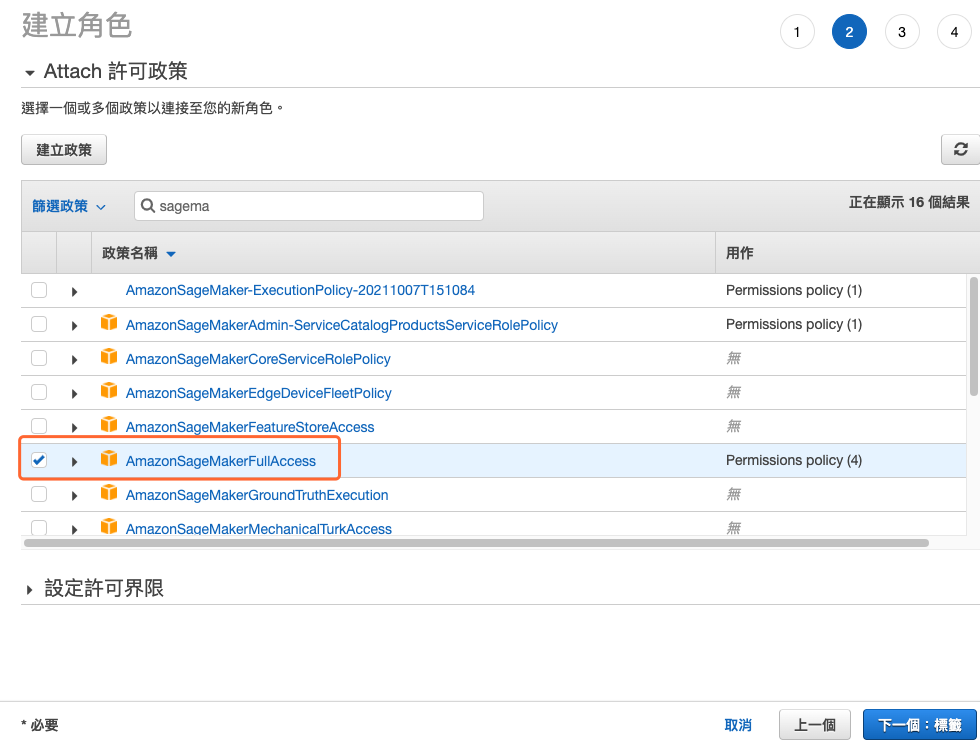Open the 篩選政策 filter dropdown
Image resolution: width=980 pixels, height=743 pixels.
coord(69,206)
